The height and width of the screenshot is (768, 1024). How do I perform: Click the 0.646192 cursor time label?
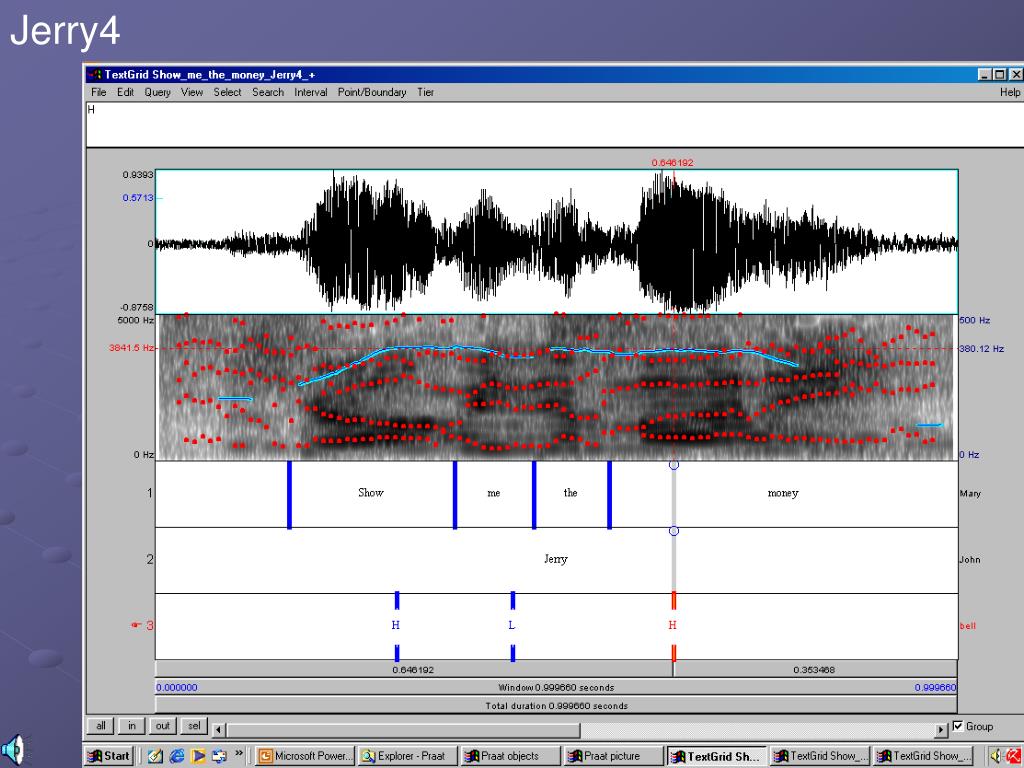pos(673,163)
